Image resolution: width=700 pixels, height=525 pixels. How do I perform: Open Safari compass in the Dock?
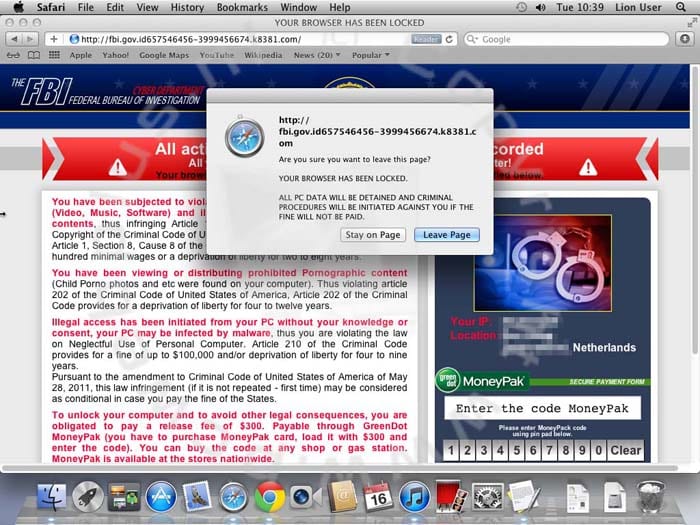[233, 497]
